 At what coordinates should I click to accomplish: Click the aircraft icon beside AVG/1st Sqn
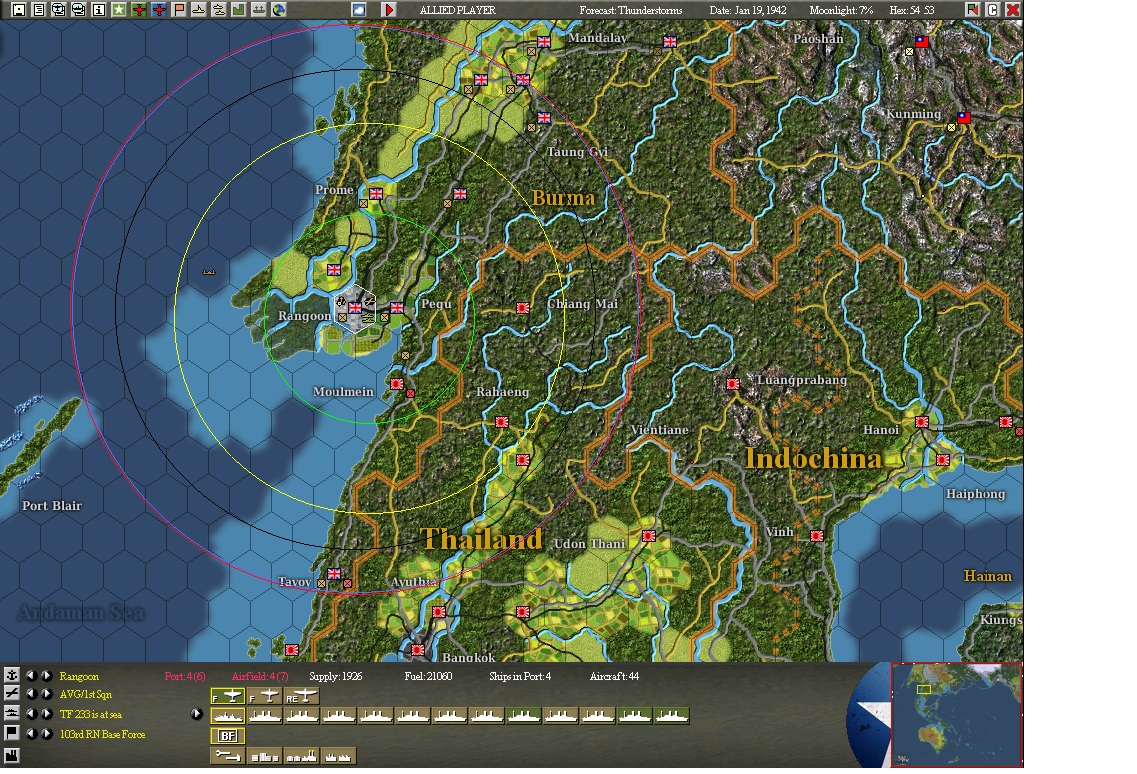[12, 694]
